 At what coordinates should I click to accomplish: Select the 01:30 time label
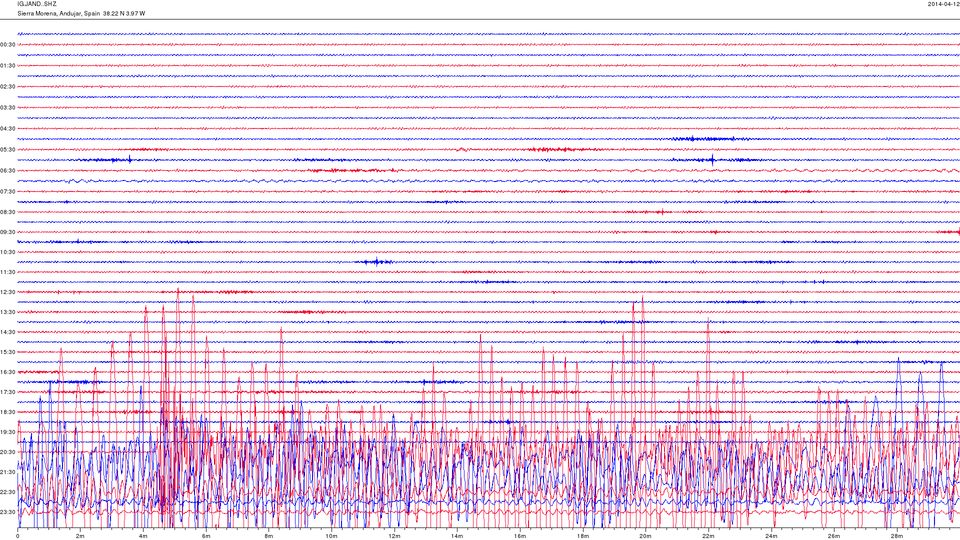8,66
